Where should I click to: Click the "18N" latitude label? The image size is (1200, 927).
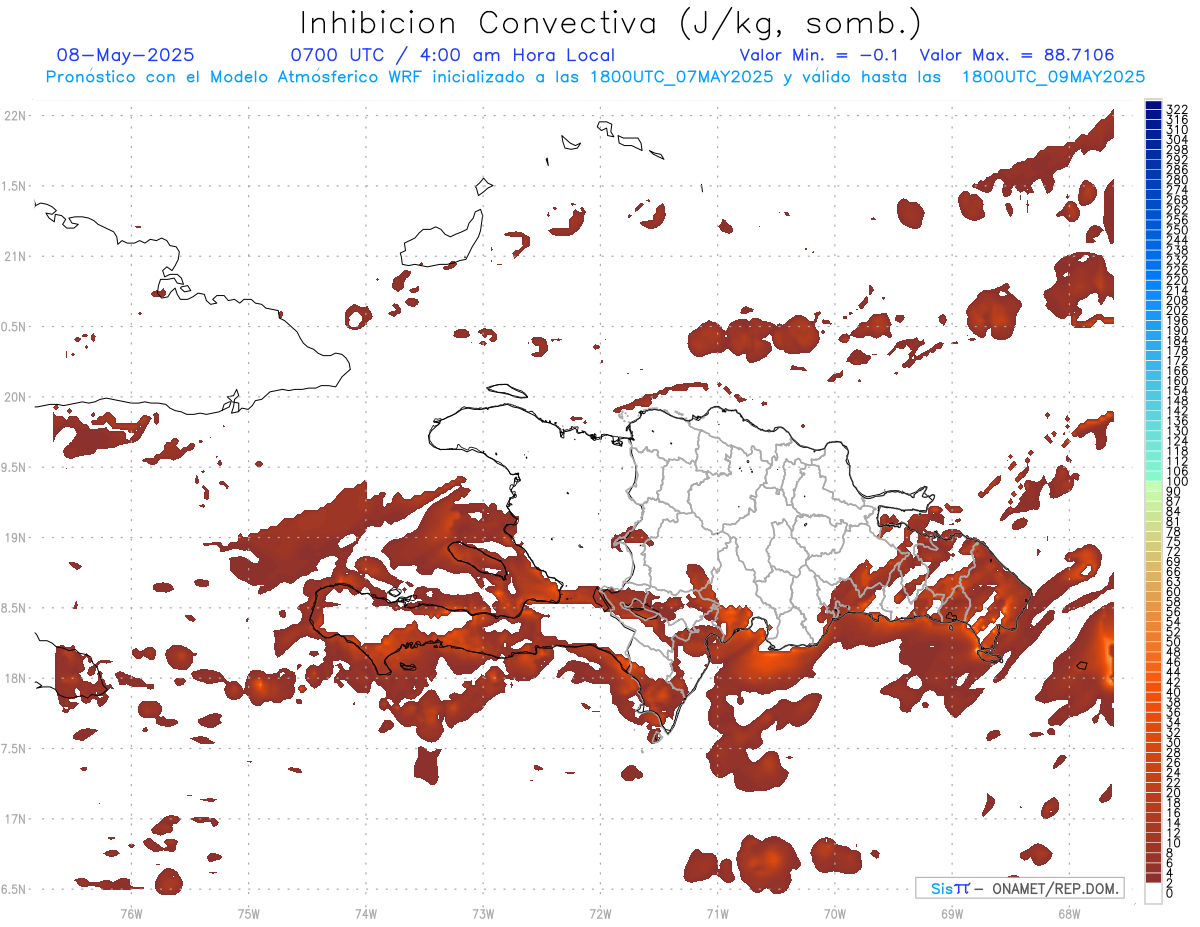point(15,678)
